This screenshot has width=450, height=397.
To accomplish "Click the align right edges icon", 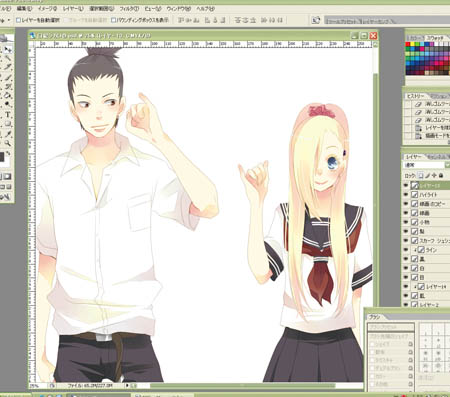I will point(223,20).
